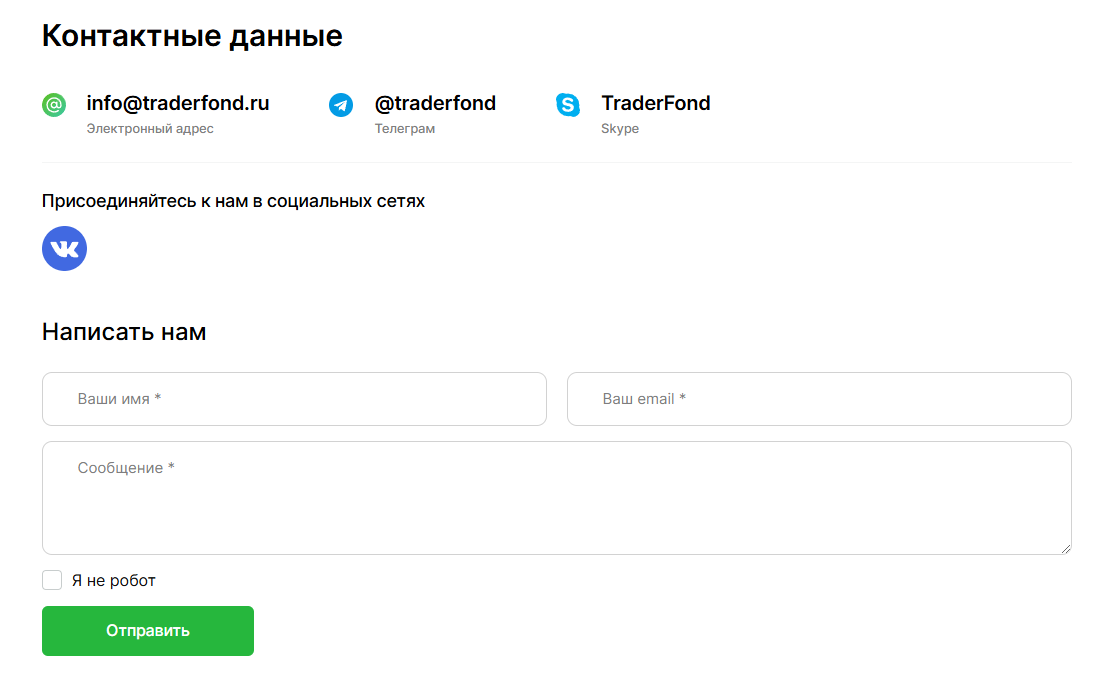Screen dimensions: 1097x697
Task: Focus the "Ваш email" input field
Action: coord(819,399)
